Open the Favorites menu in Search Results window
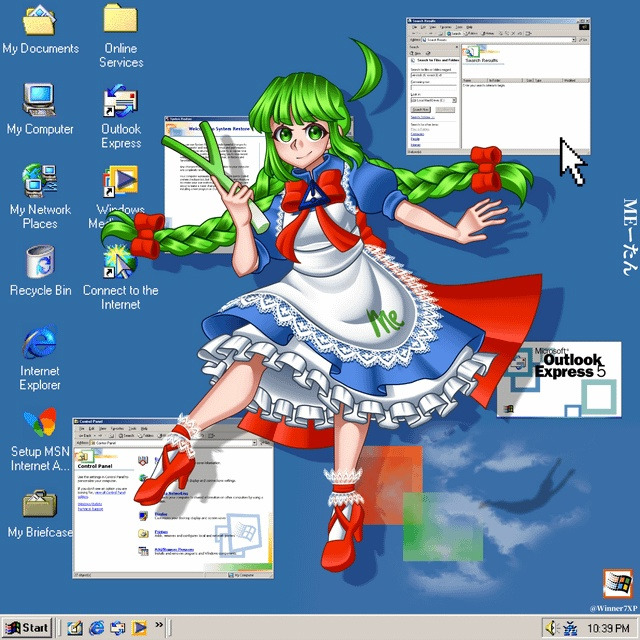 (x=445, y=27)
